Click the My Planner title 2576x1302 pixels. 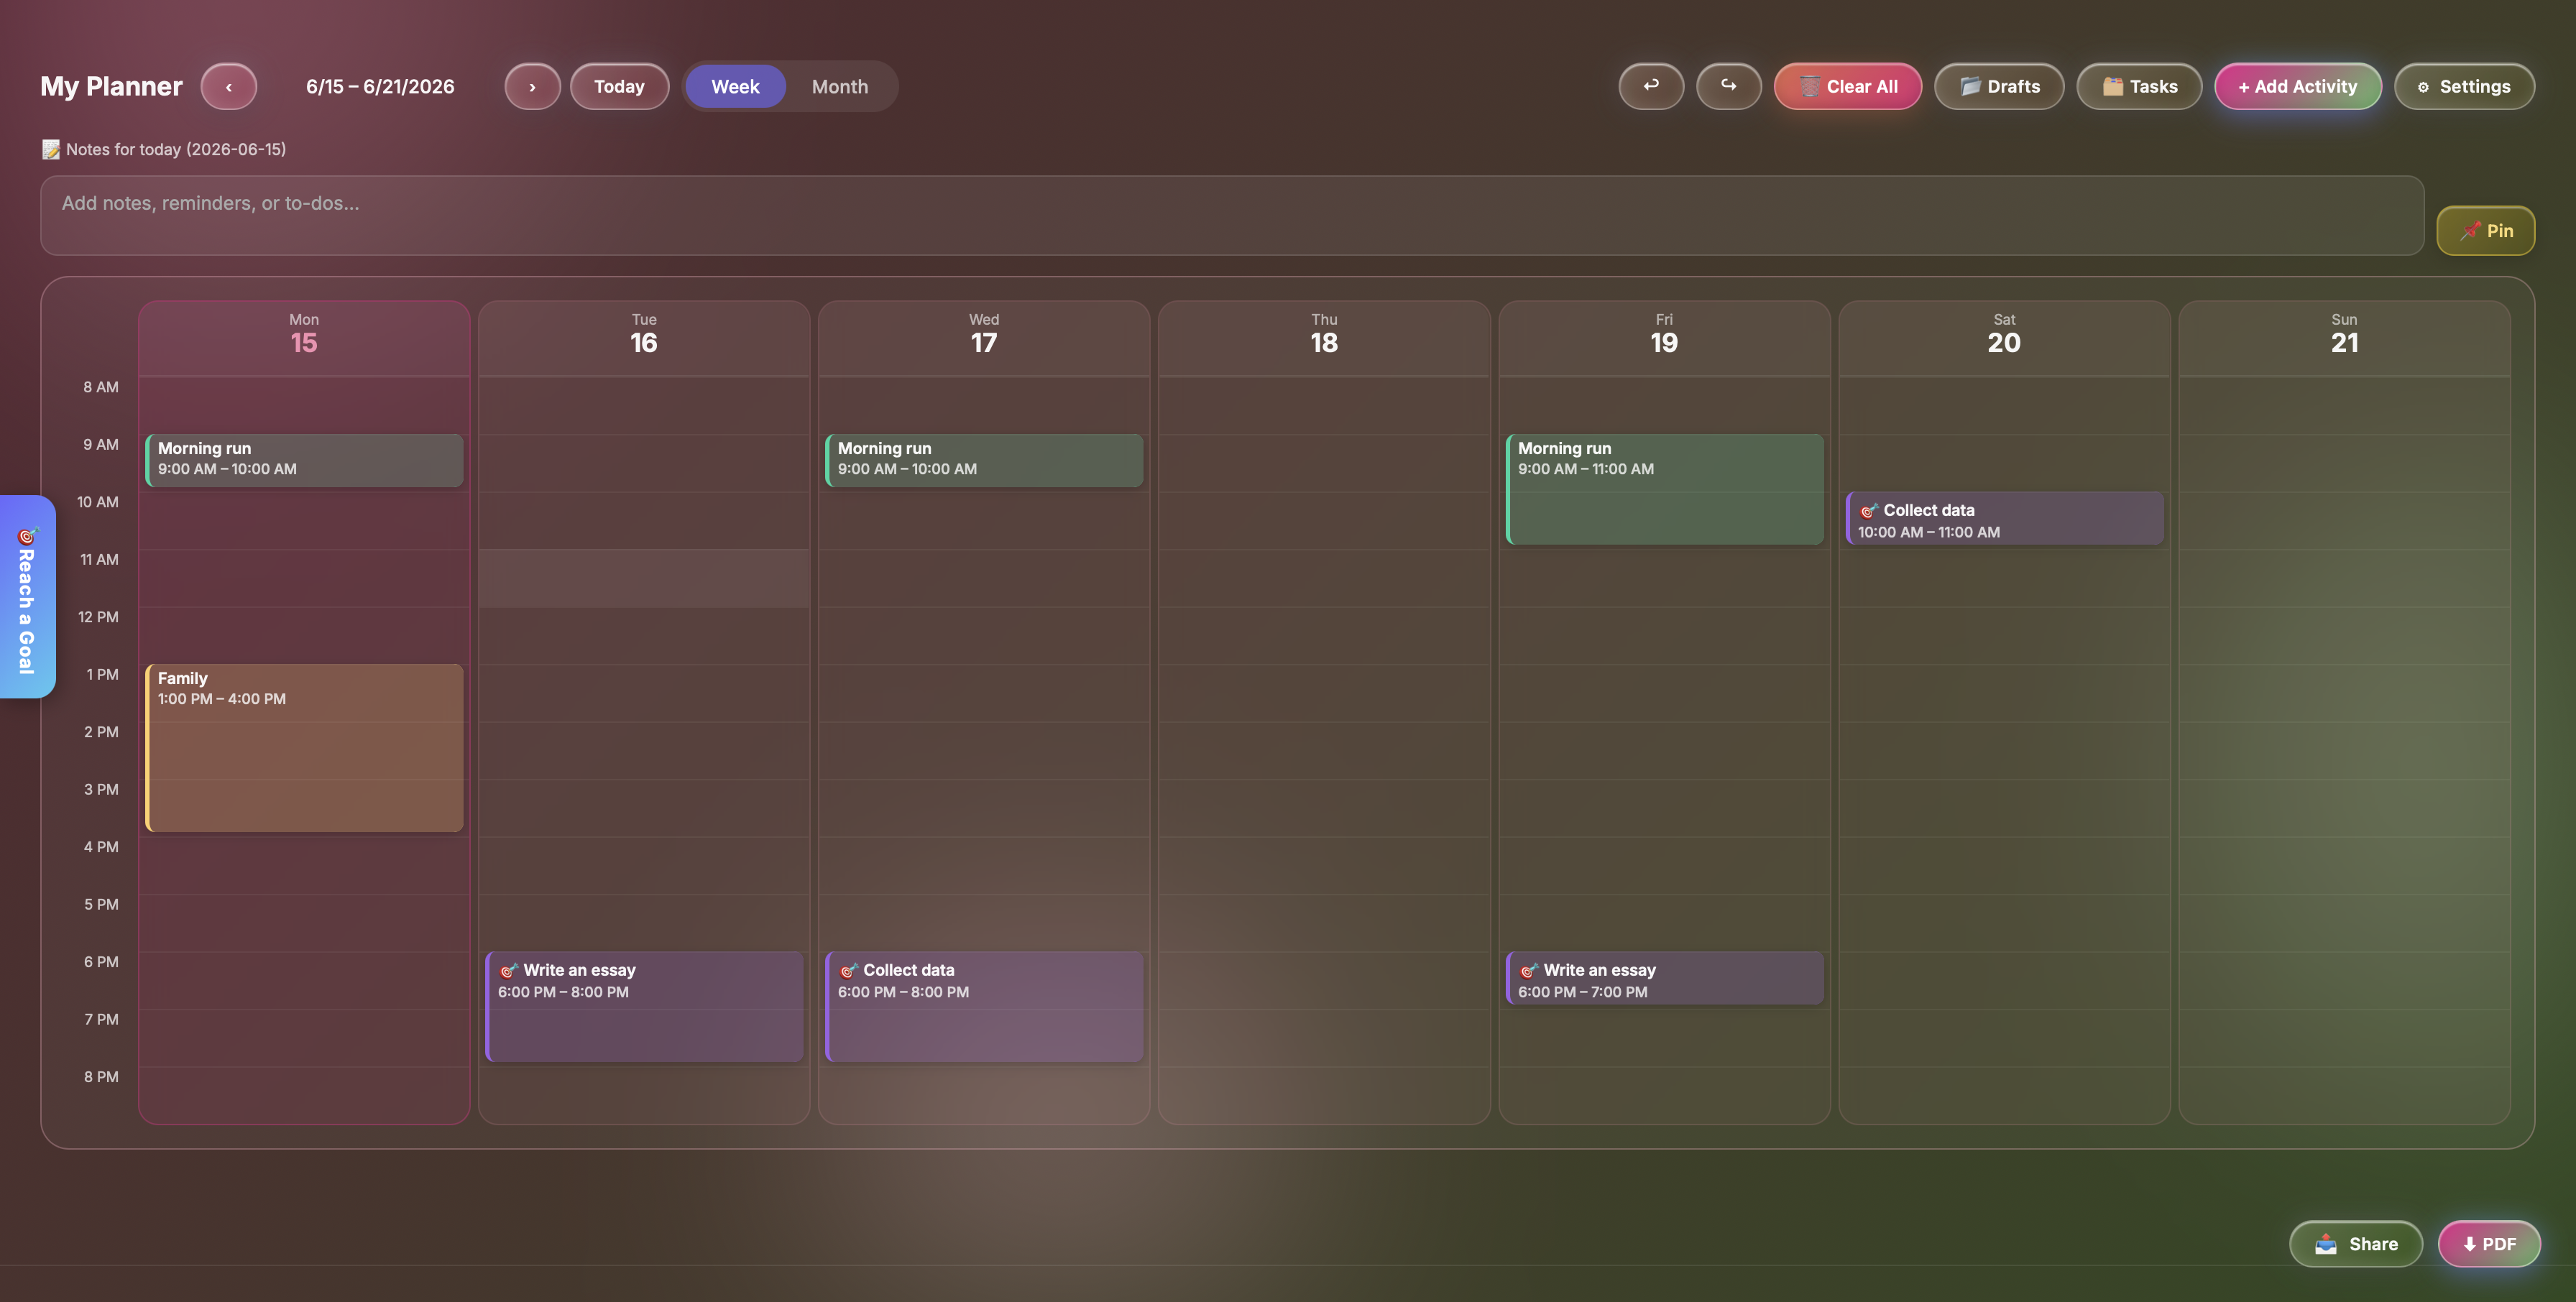(x=111, y=87)
